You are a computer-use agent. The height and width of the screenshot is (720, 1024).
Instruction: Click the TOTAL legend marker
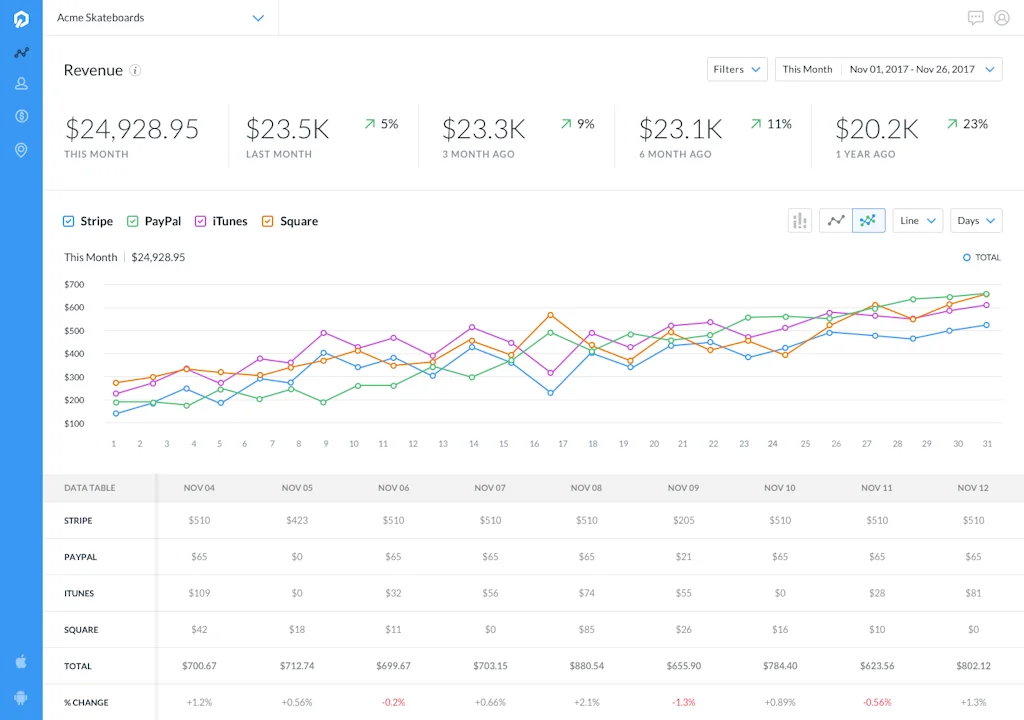point(967,257)
